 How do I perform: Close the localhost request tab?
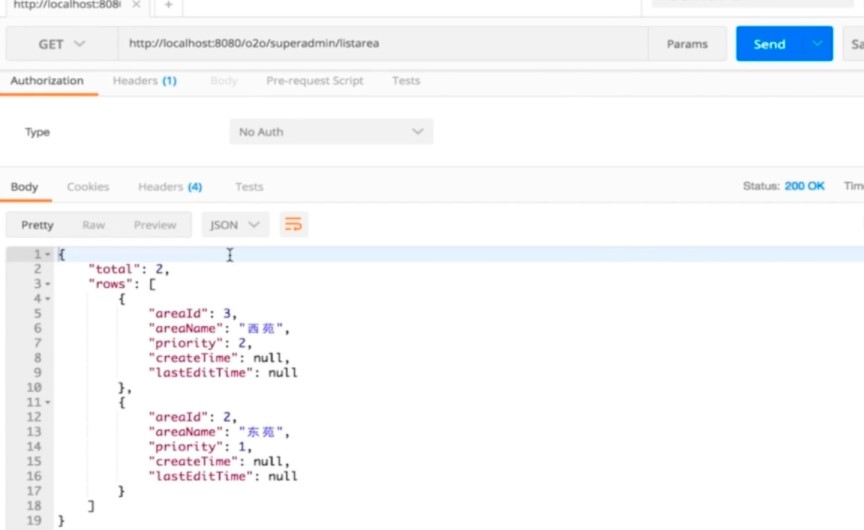pyautogui.click(x=136, y=6)
